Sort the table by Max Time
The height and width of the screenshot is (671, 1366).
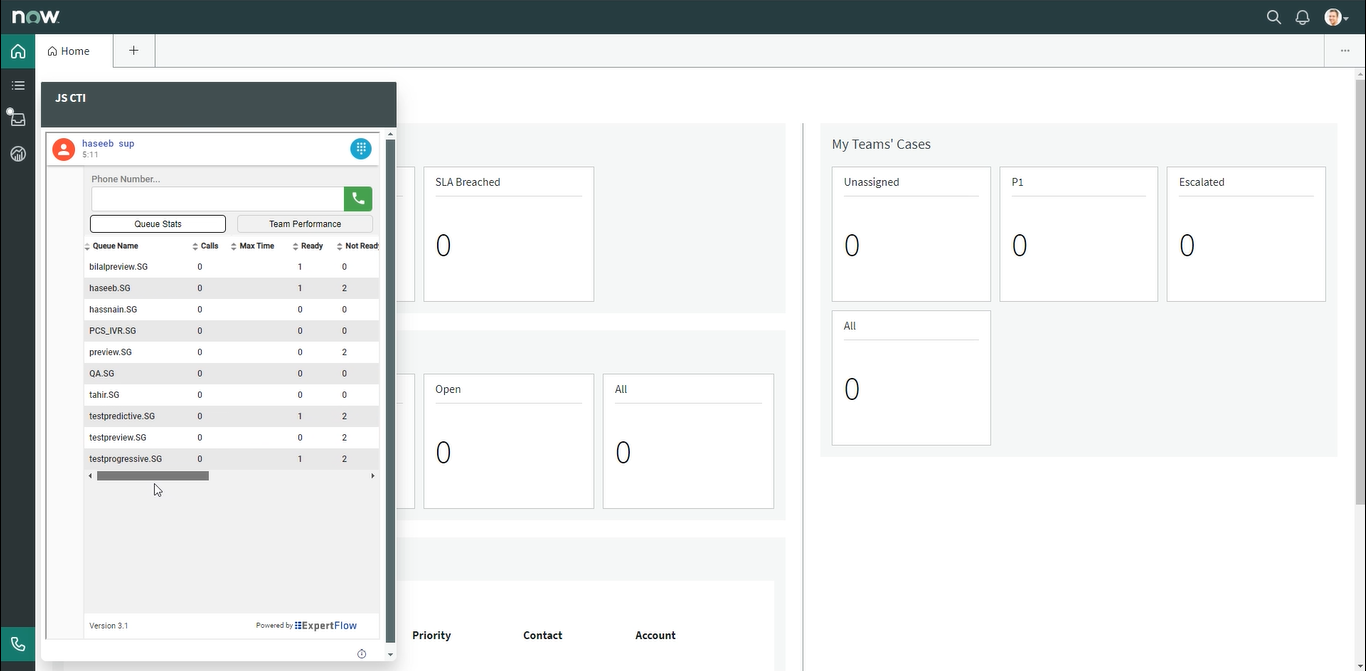click(256, 246)
